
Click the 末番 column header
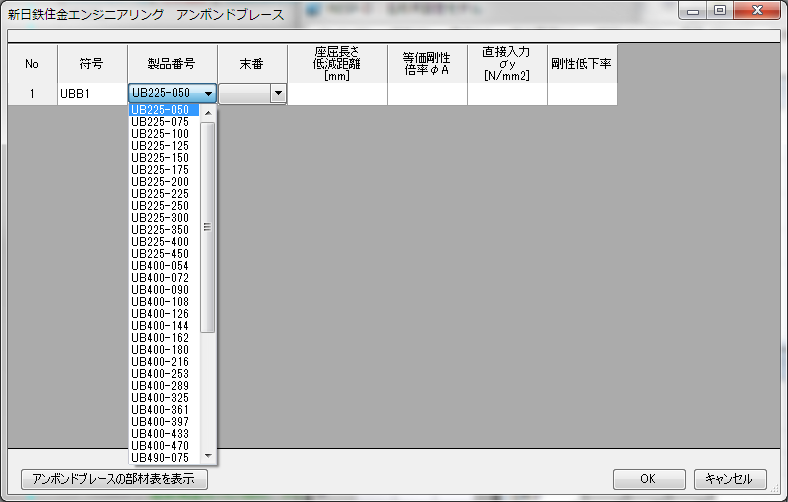[x=252, y=64]
